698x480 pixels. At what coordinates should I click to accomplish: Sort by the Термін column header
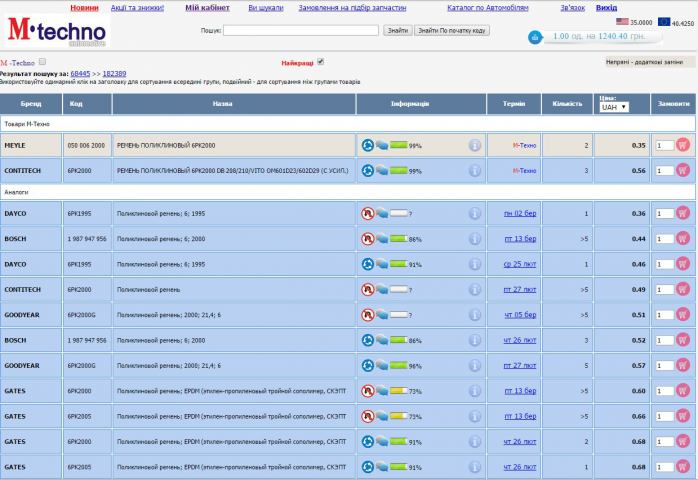click(x=514, y=104)
